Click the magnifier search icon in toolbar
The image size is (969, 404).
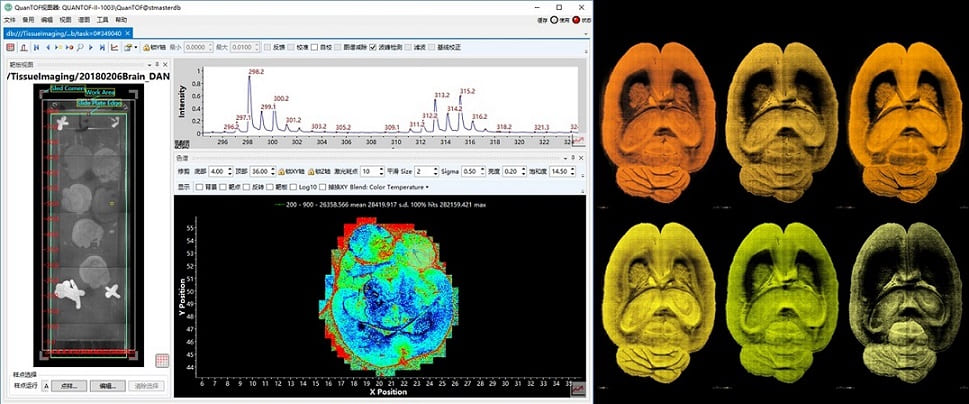pyautogui.click(x=80, y=48)
